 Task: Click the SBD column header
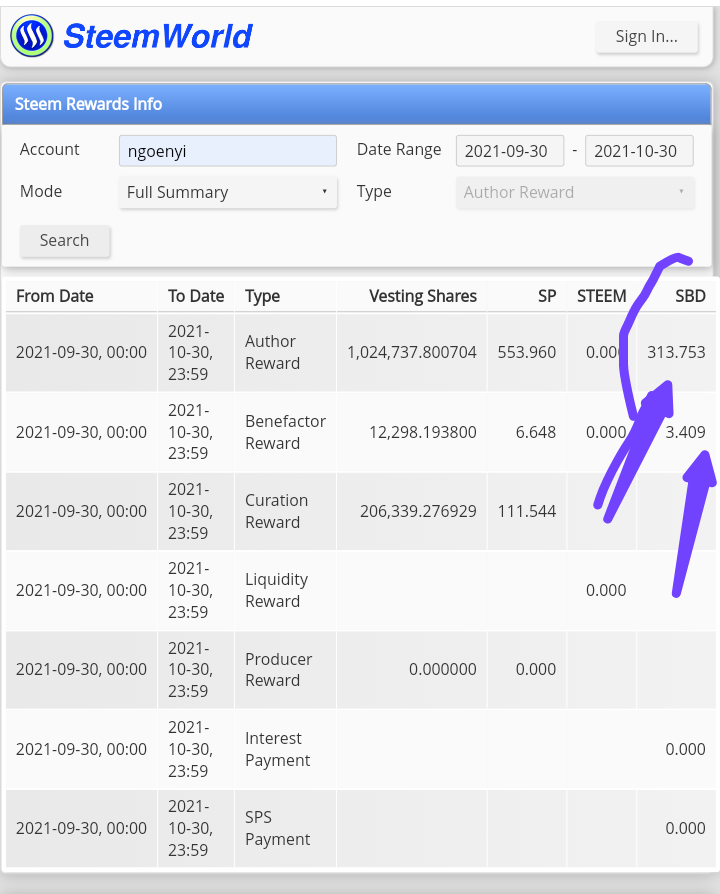(690, 296)
